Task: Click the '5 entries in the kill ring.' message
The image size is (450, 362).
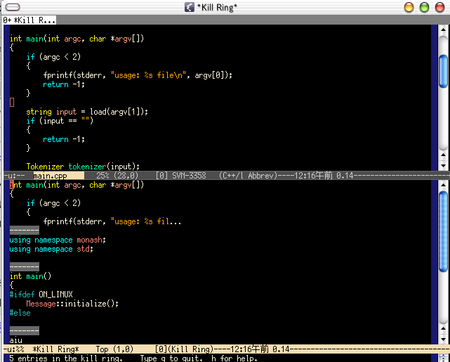Action: click(x=66, y=358)
